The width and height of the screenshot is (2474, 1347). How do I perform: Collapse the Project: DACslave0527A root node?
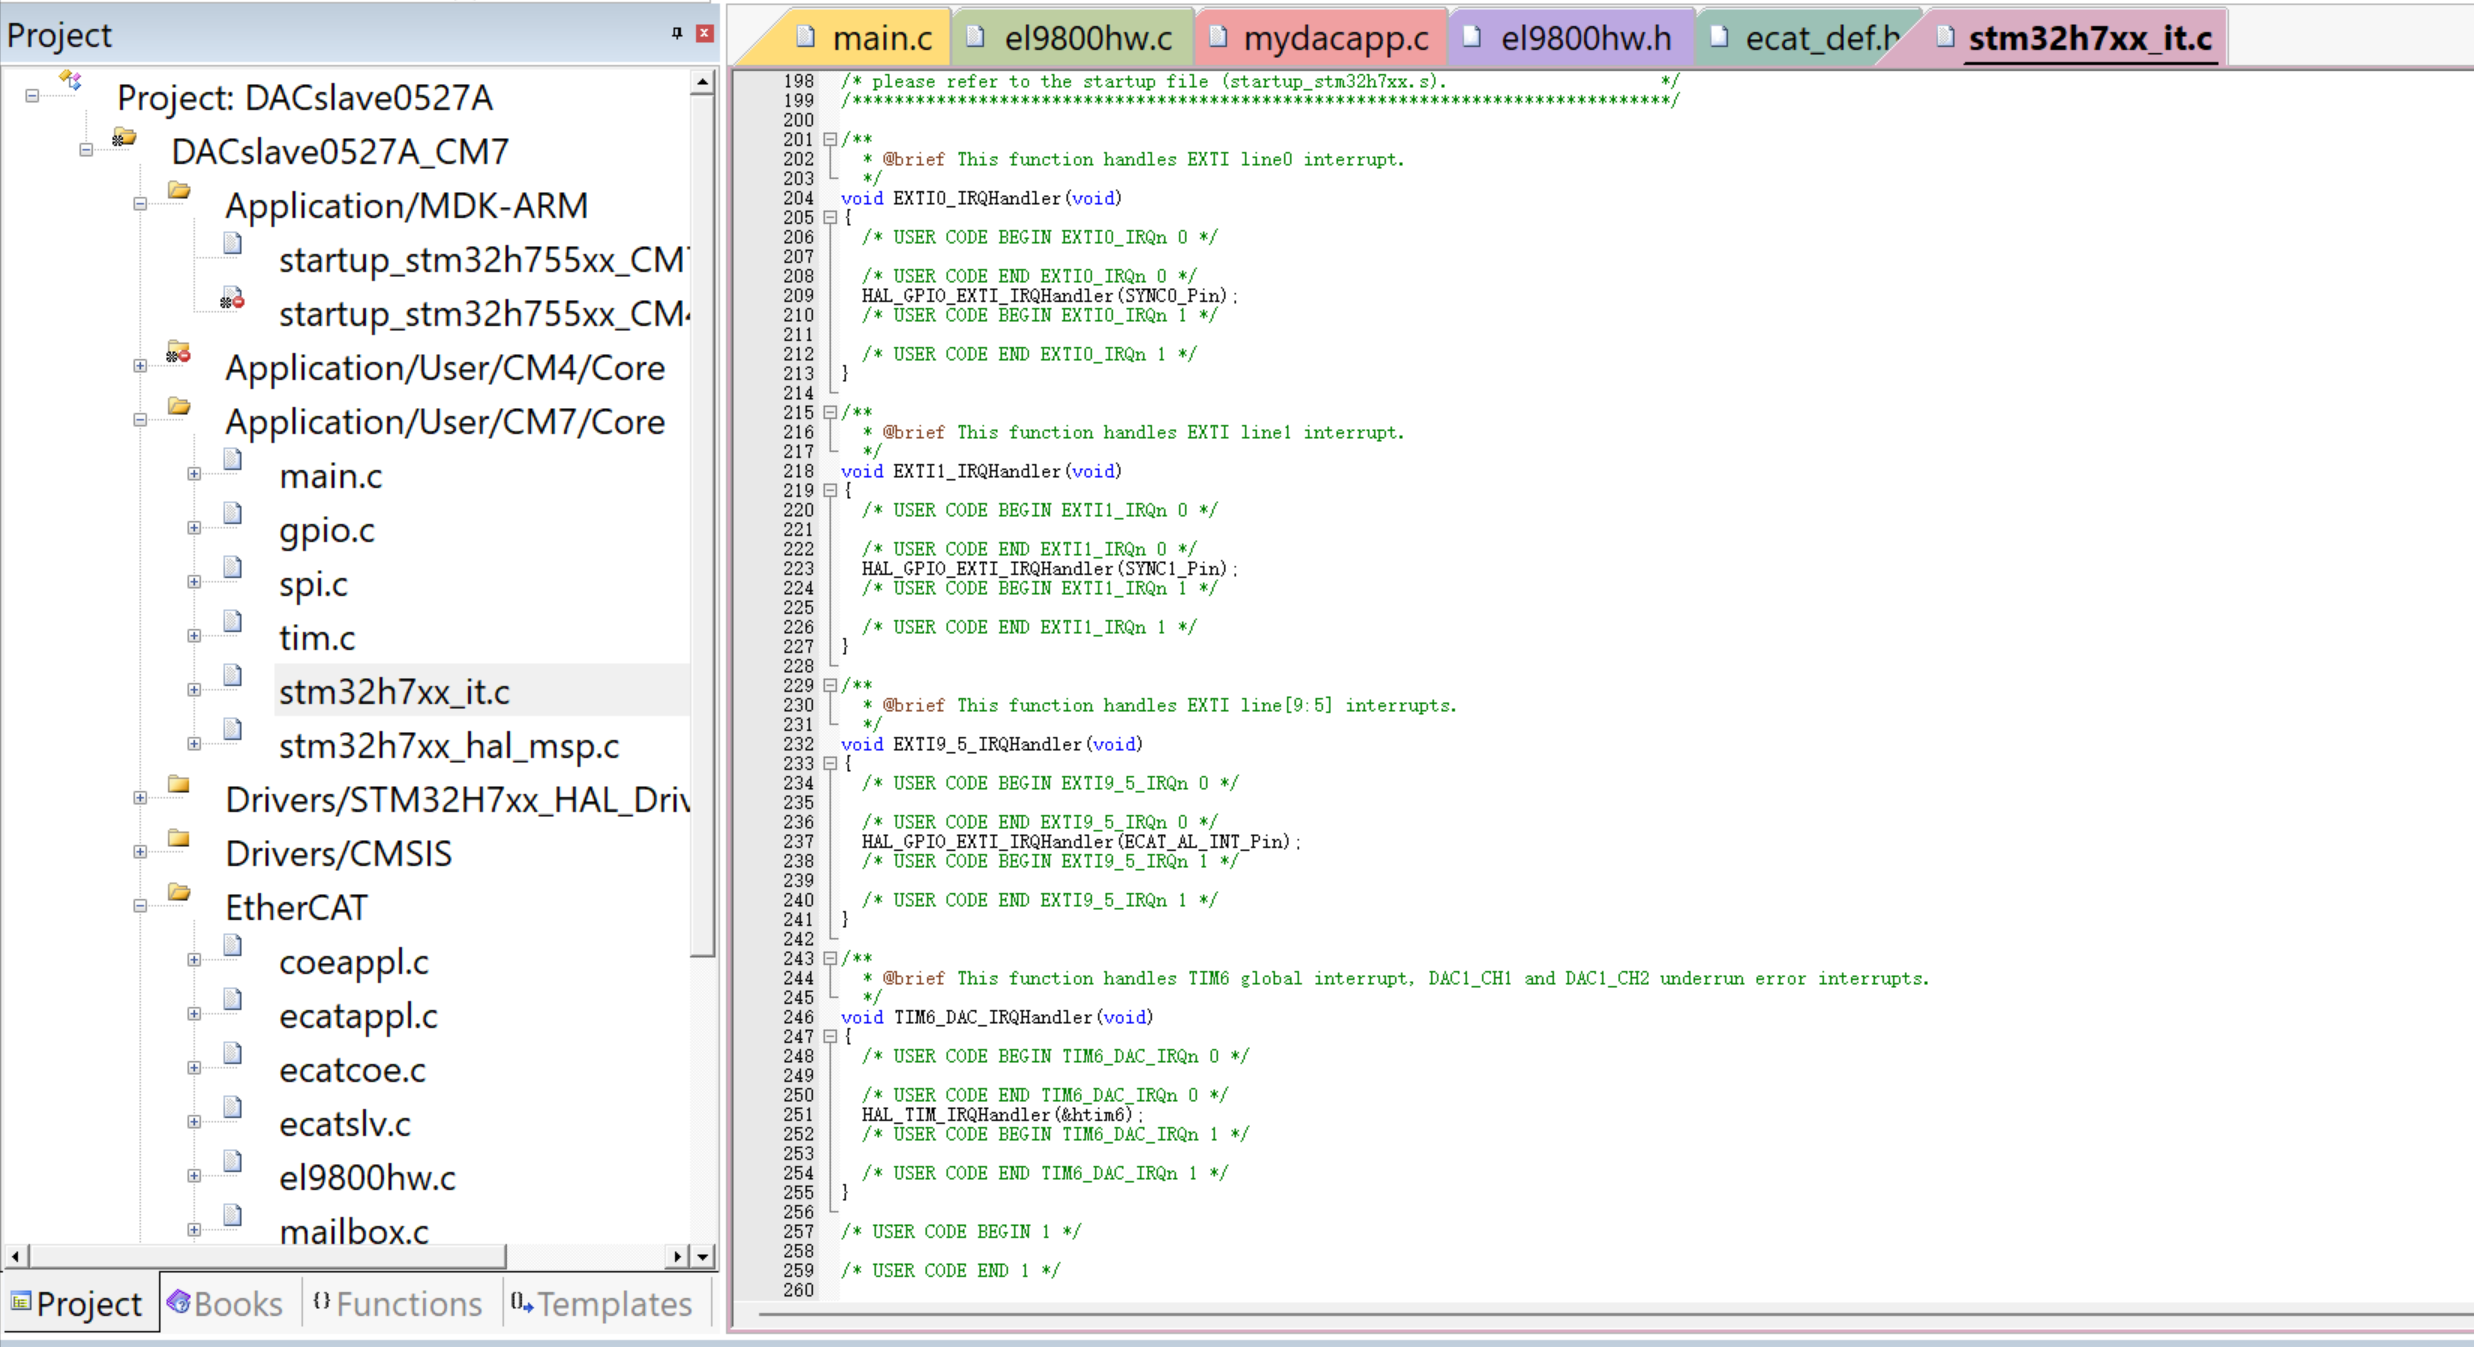pyautogui.click(x=32, y=96)
